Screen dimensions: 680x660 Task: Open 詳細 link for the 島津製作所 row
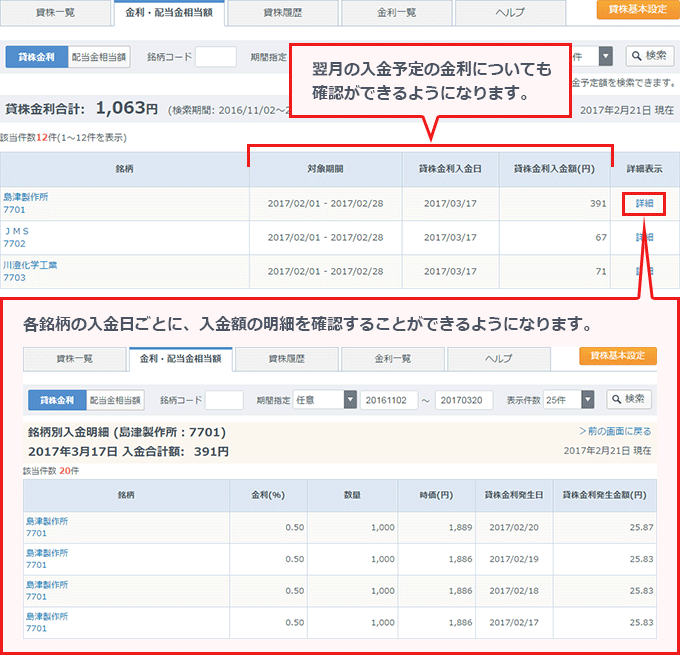tap(644, 203)
